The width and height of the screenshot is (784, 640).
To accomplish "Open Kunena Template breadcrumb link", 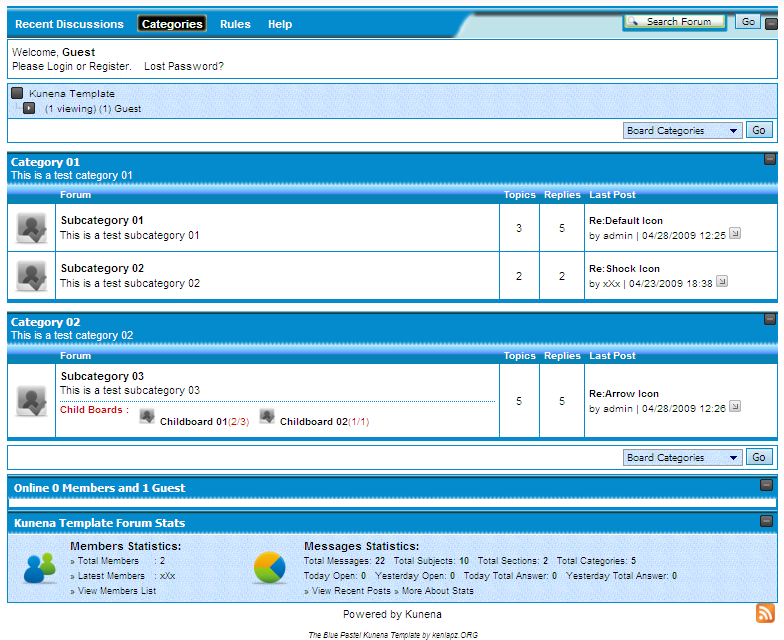I will pyautogui.click(x=72, y=94).
